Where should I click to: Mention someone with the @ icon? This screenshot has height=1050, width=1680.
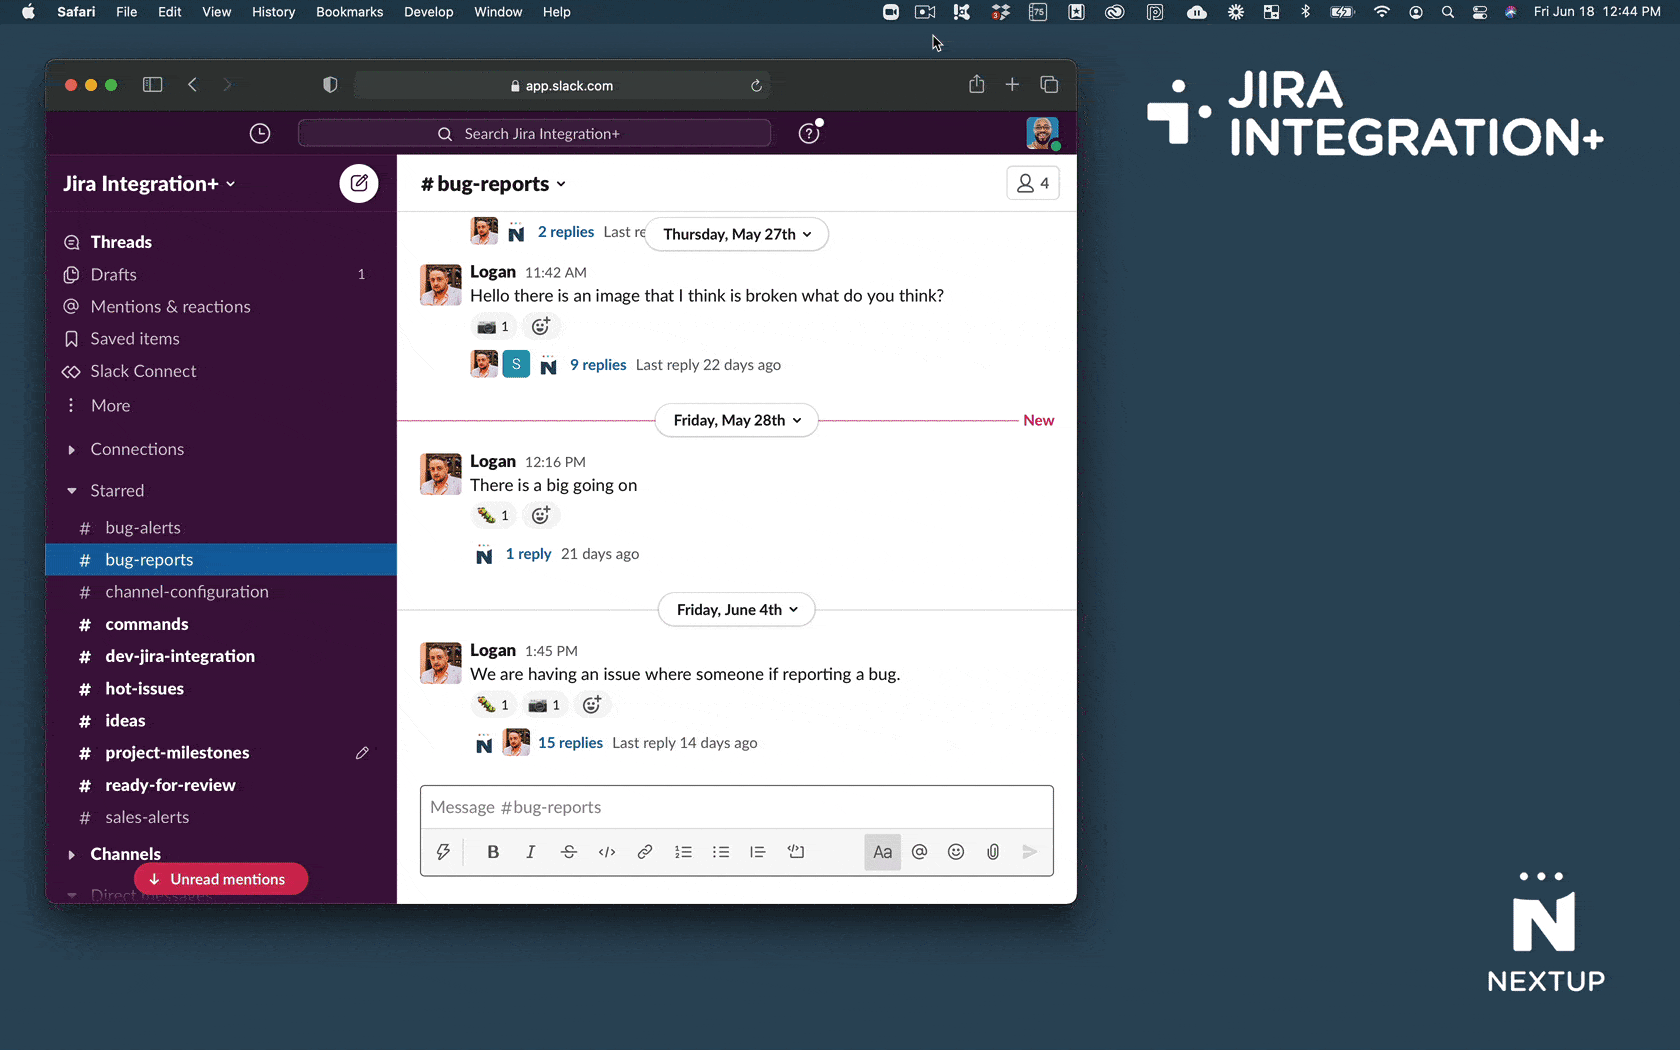click(920, 852)
